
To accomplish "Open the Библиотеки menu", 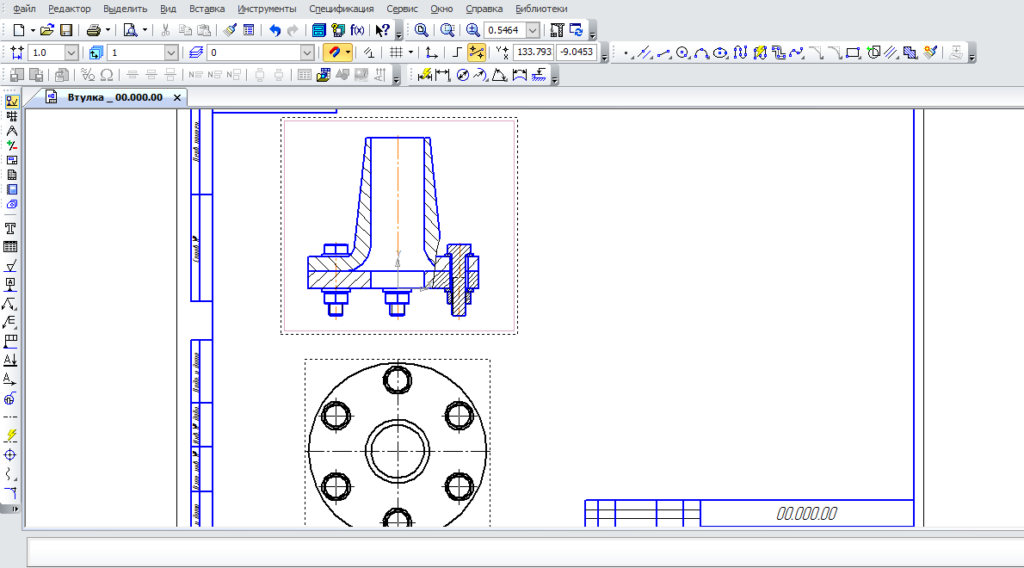I will (541, 8).
